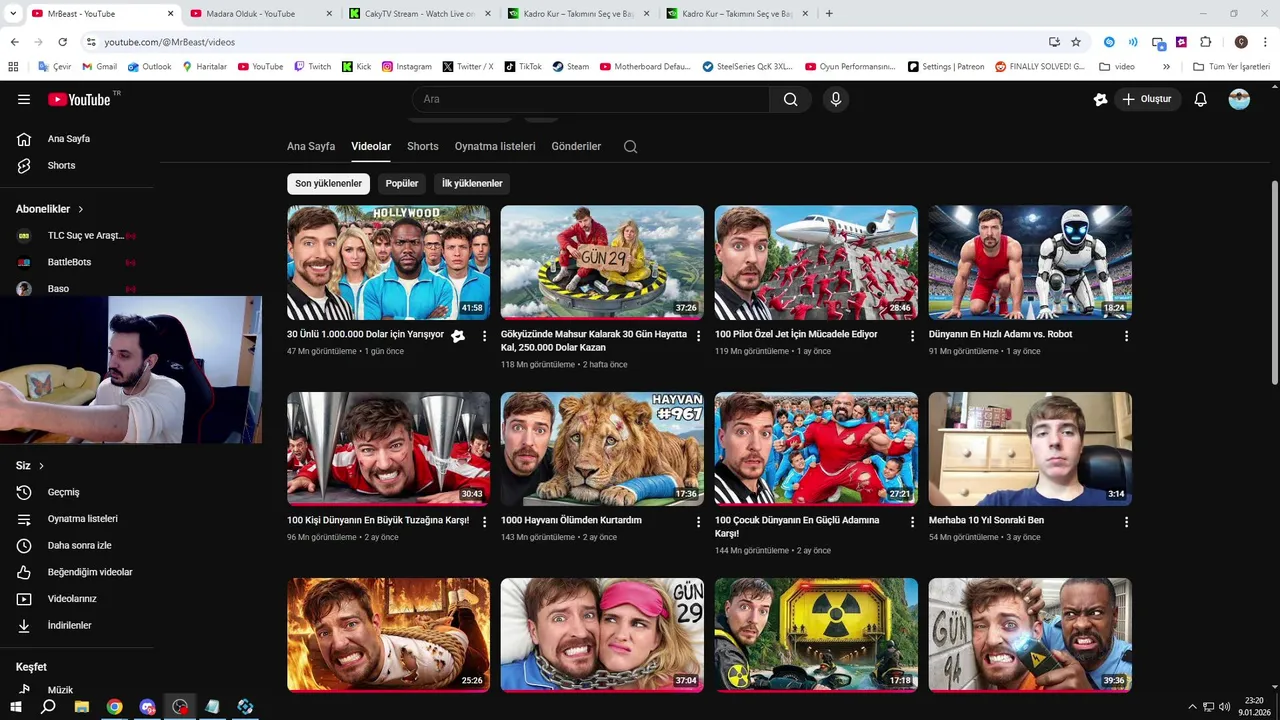Reload the page in browser toolbar

point(62,42)
